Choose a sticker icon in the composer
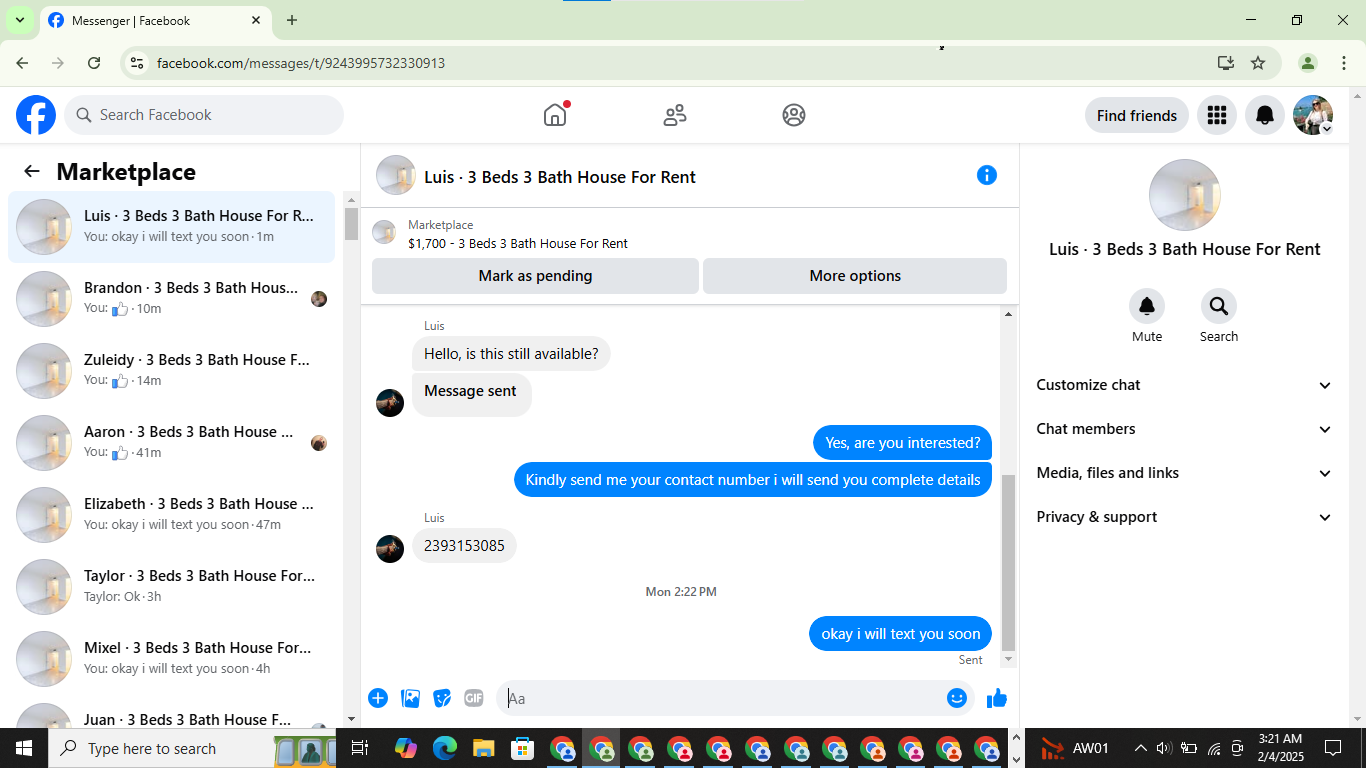The image size is (1366, 768). point(442,698)
